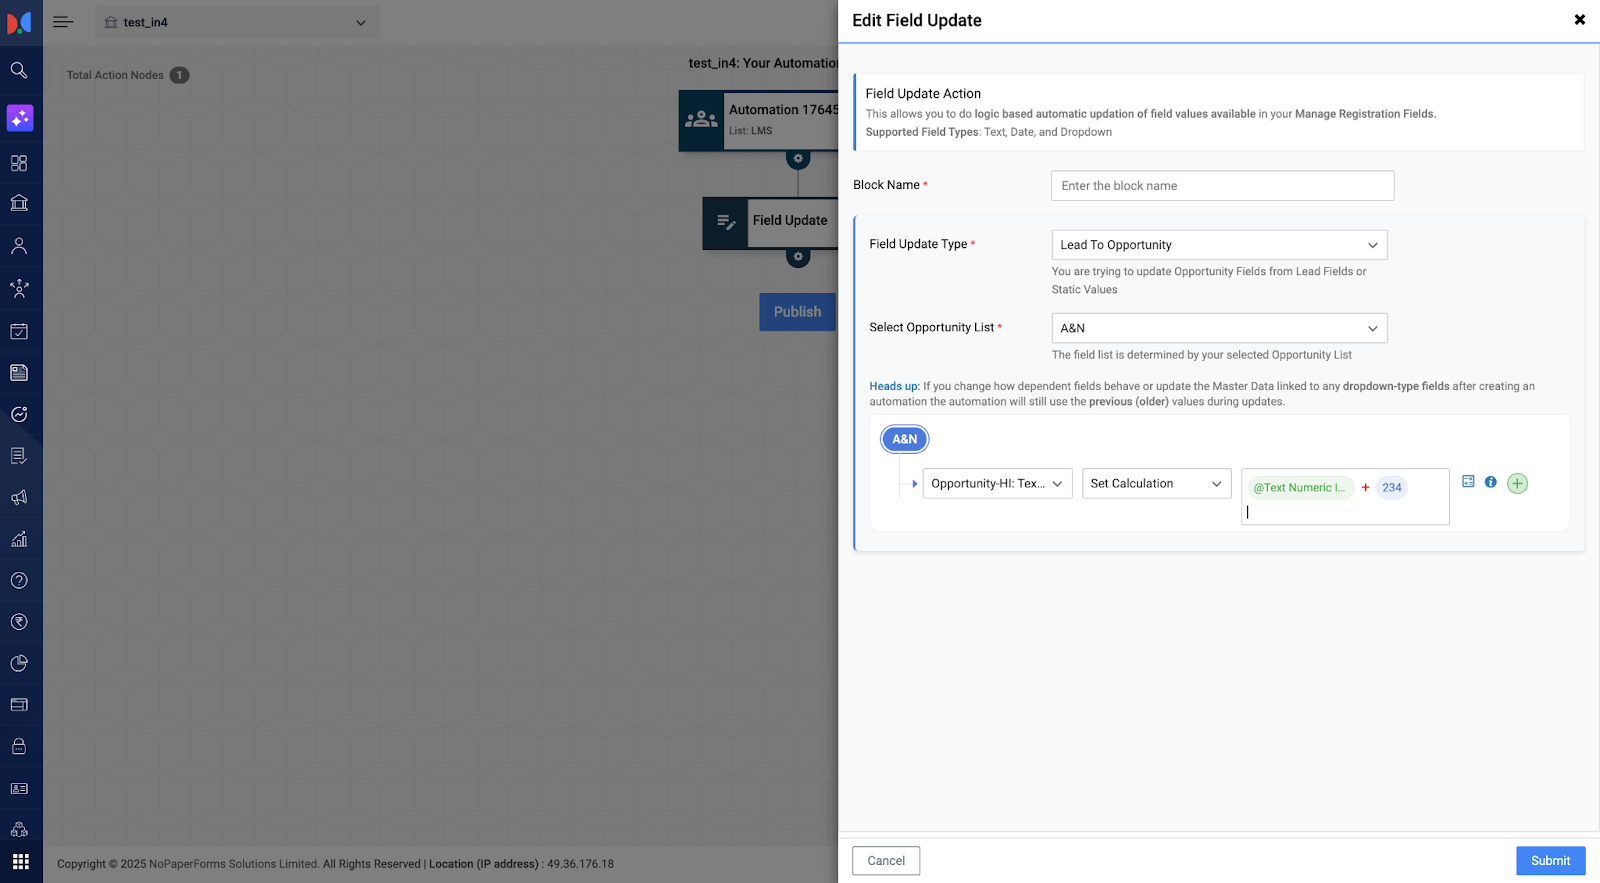Click the Cancel button
The height and width of the screenshot is (883, 1600).
point(885,861)
